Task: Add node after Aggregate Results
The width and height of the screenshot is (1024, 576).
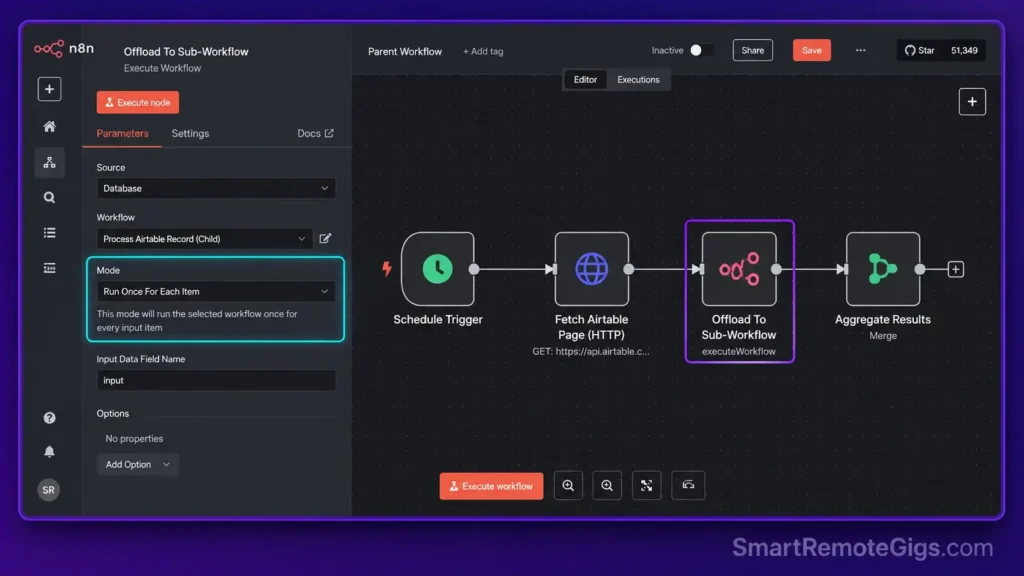Action: coord(955,269)
